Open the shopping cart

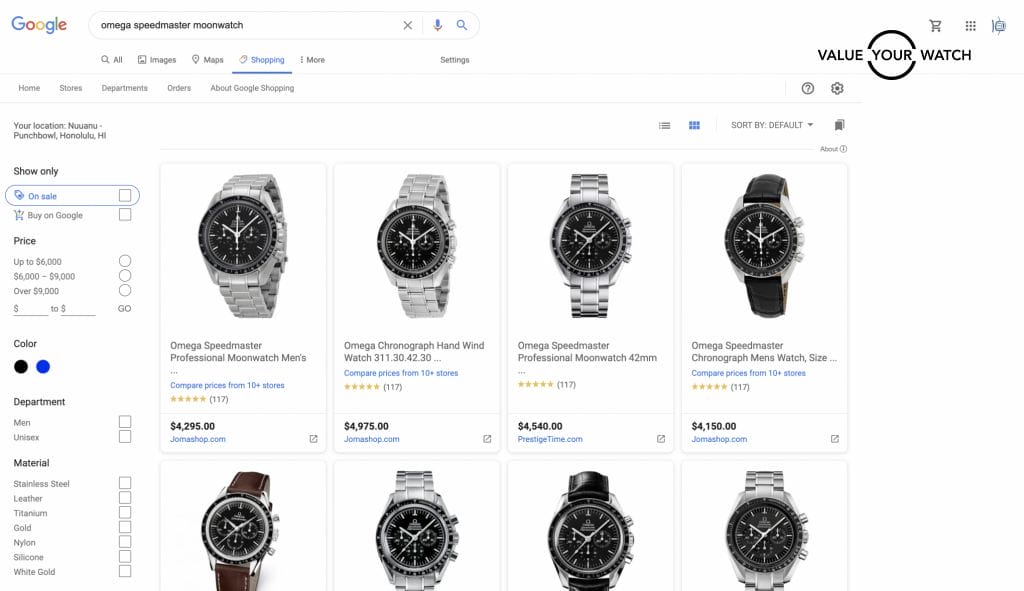point(935,26)
